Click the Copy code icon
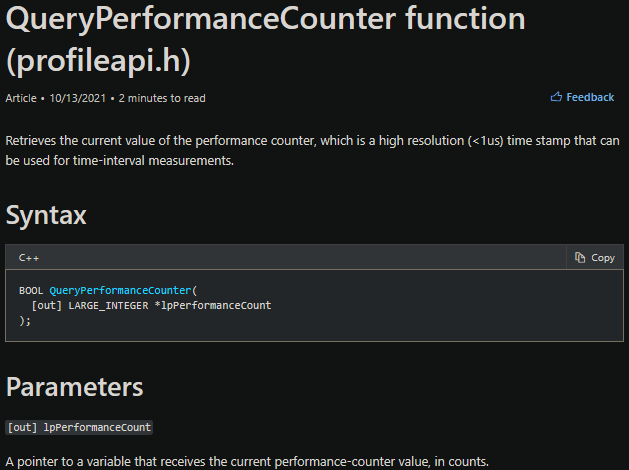 click(580, 257)
